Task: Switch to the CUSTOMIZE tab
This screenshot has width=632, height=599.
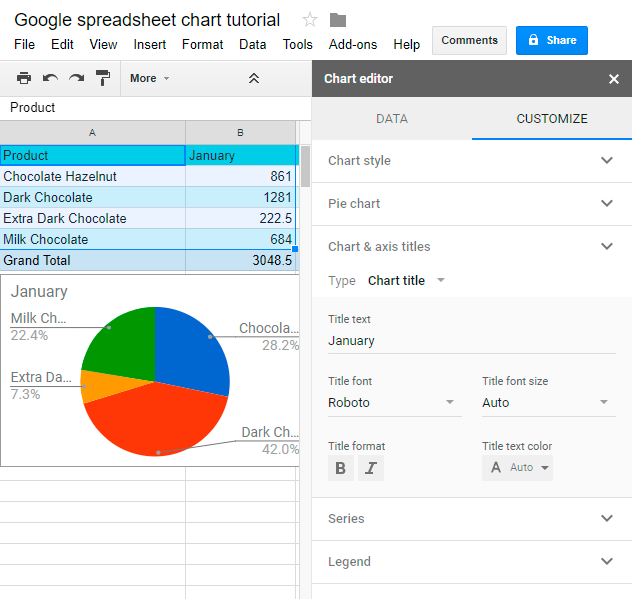Action: [x=552, y=119]
